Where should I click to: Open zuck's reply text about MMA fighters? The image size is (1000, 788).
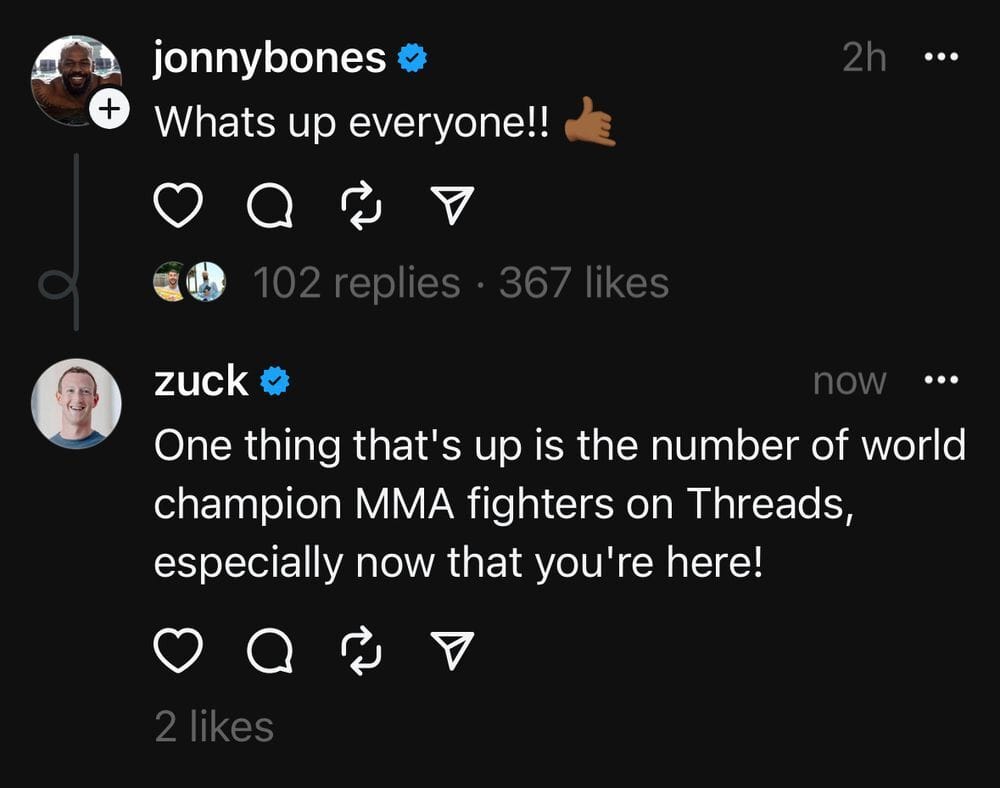click(560, 504)
